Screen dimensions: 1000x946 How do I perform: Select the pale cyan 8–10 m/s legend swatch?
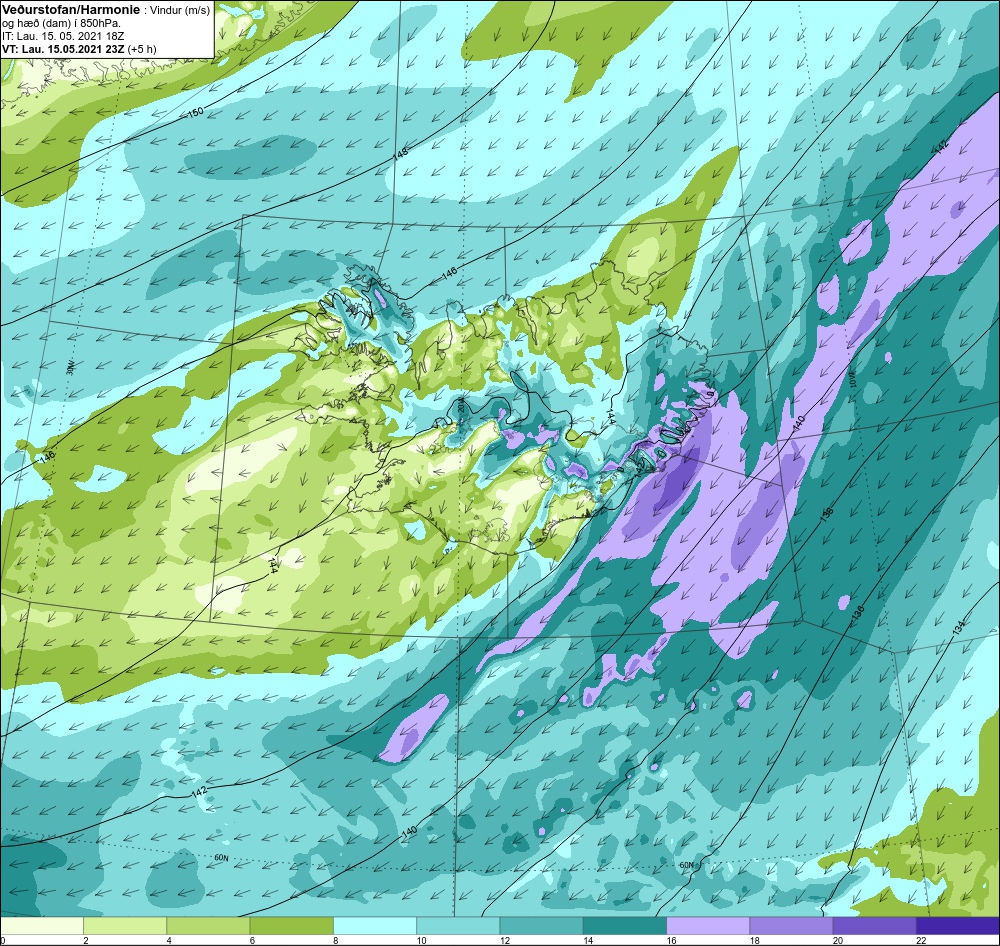click(x=375, y=925)
